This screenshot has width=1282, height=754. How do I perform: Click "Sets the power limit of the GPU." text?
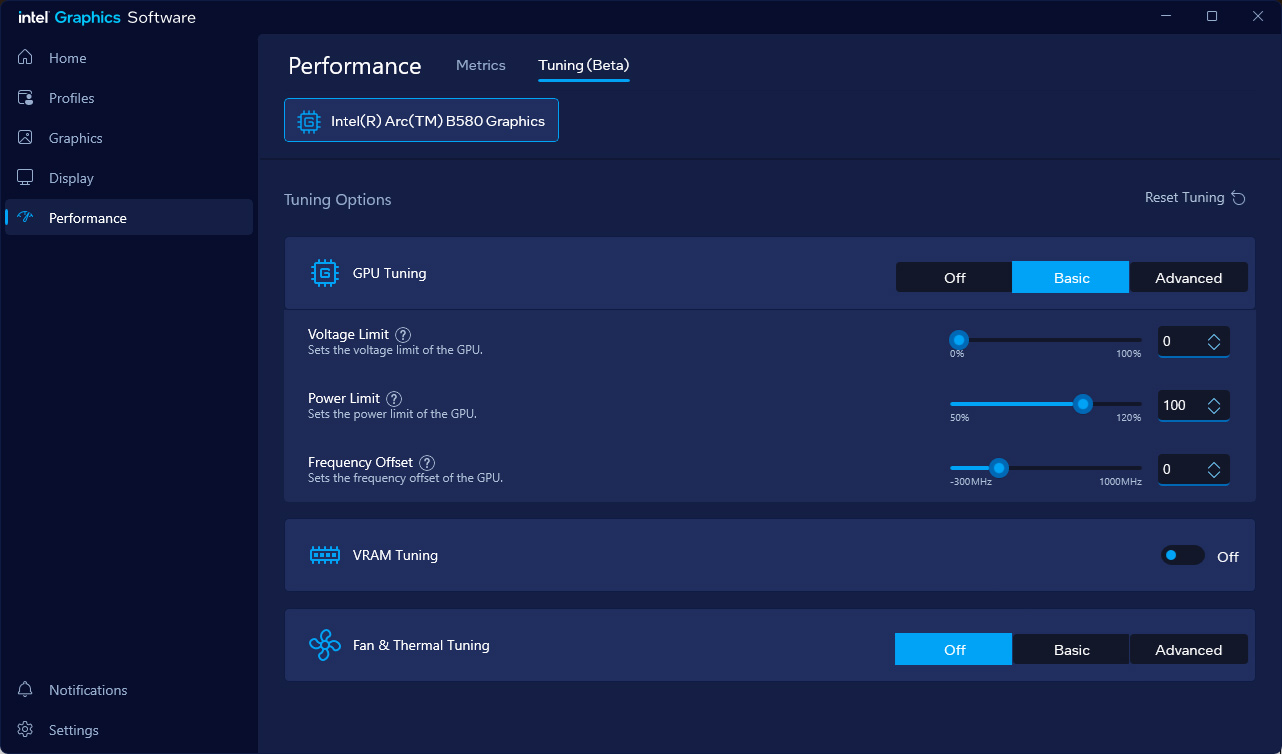coord(392,414)
